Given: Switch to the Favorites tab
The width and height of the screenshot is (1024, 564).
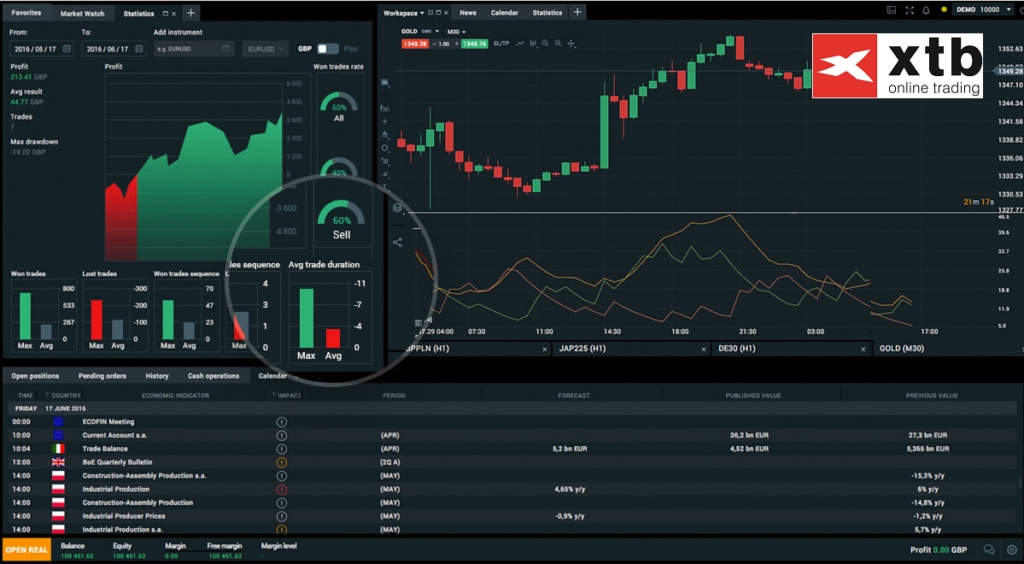Looking at the screenshot, I should coord(26,12).
